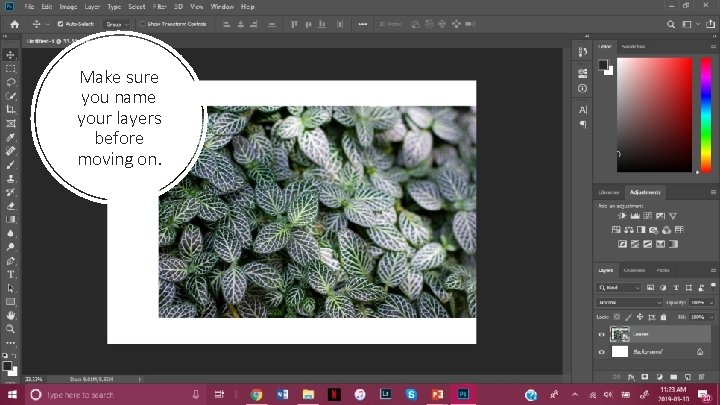Image resolution: width=720 pixels, height=405 pixels.
Task: Add a Curves adjustment
Action: (647, 215)
